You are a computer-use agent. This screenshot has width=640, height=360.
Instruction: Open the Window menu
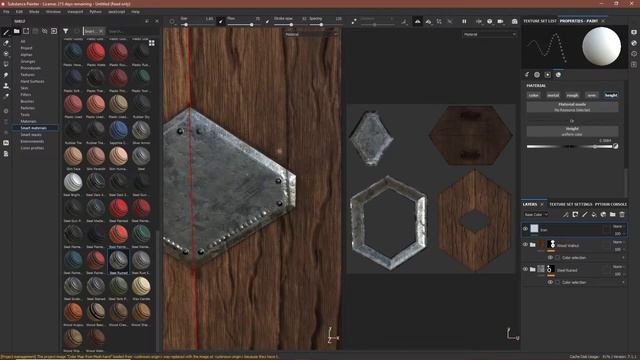53,12
